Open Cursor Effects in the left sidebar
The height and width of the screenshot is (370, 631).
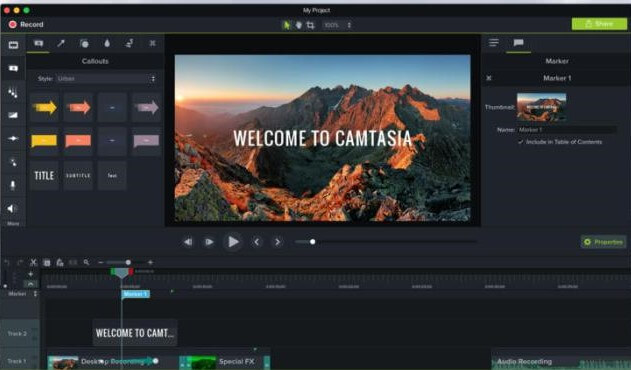13,162
